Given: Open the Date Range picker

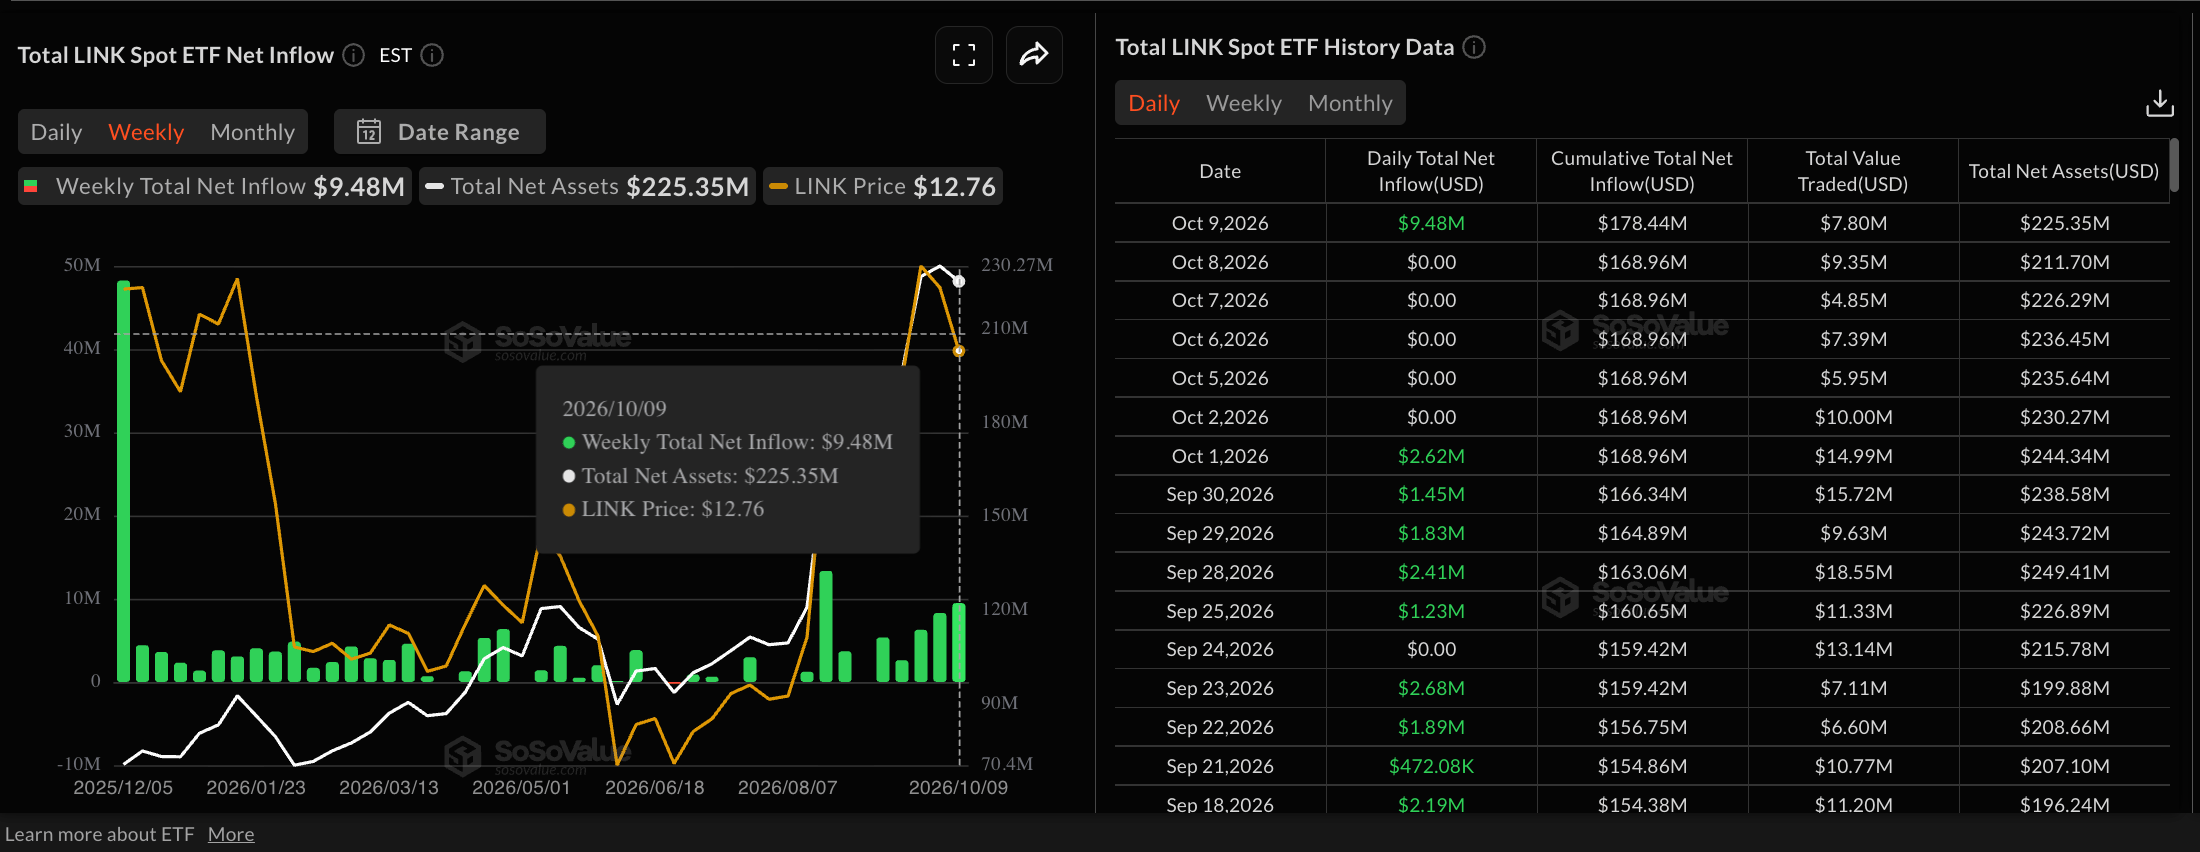Looking at the screenshot, I should (440, 132).
